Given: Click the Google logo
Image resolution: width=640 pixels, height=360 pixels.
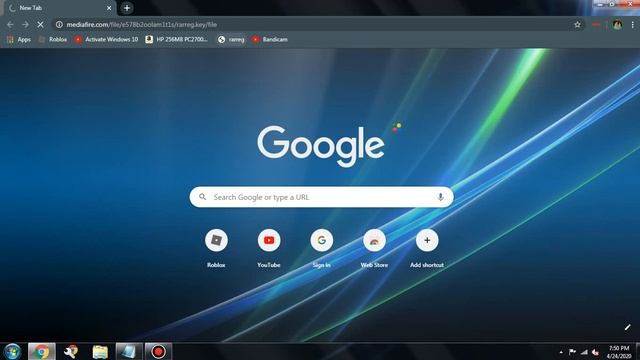Looking at the screenshot, I should click(x=321, y=146).
